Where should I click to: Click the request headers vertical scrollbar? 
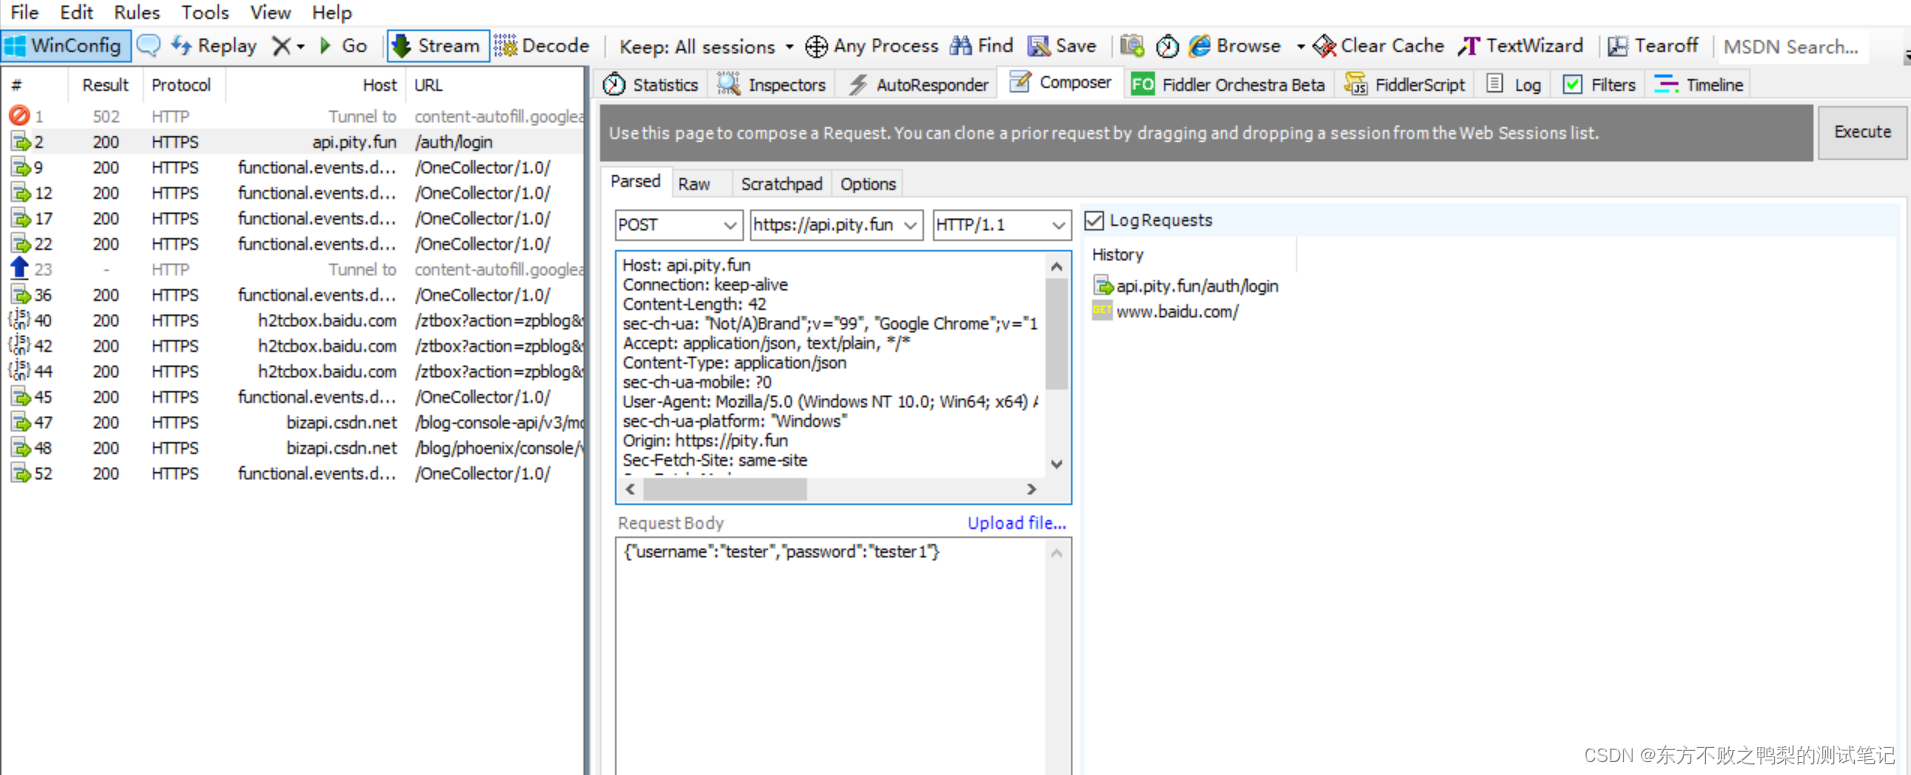[x=1056, y=332]
